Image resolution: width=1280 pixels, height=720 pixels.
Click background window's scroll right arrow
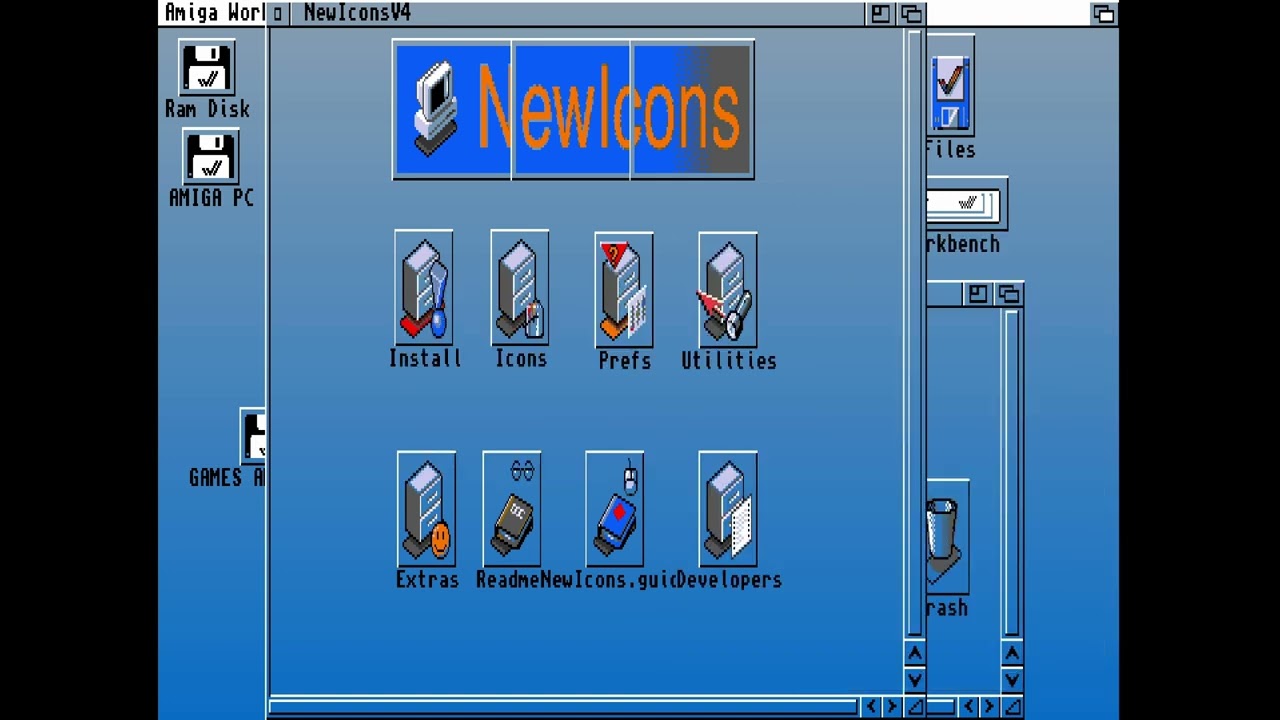989,707
